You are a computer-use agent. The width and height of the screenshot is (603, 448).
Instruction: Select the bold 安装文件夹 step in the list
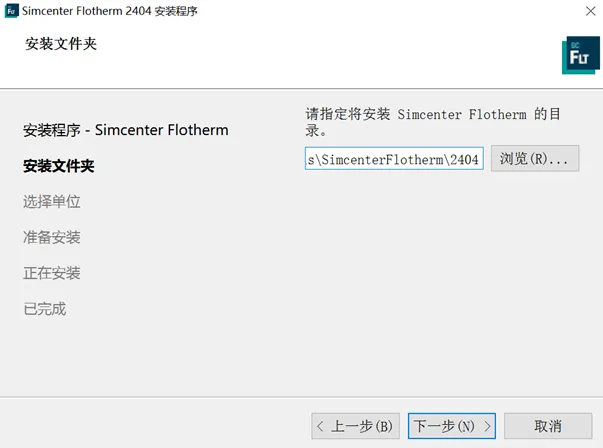coord(59,166)
